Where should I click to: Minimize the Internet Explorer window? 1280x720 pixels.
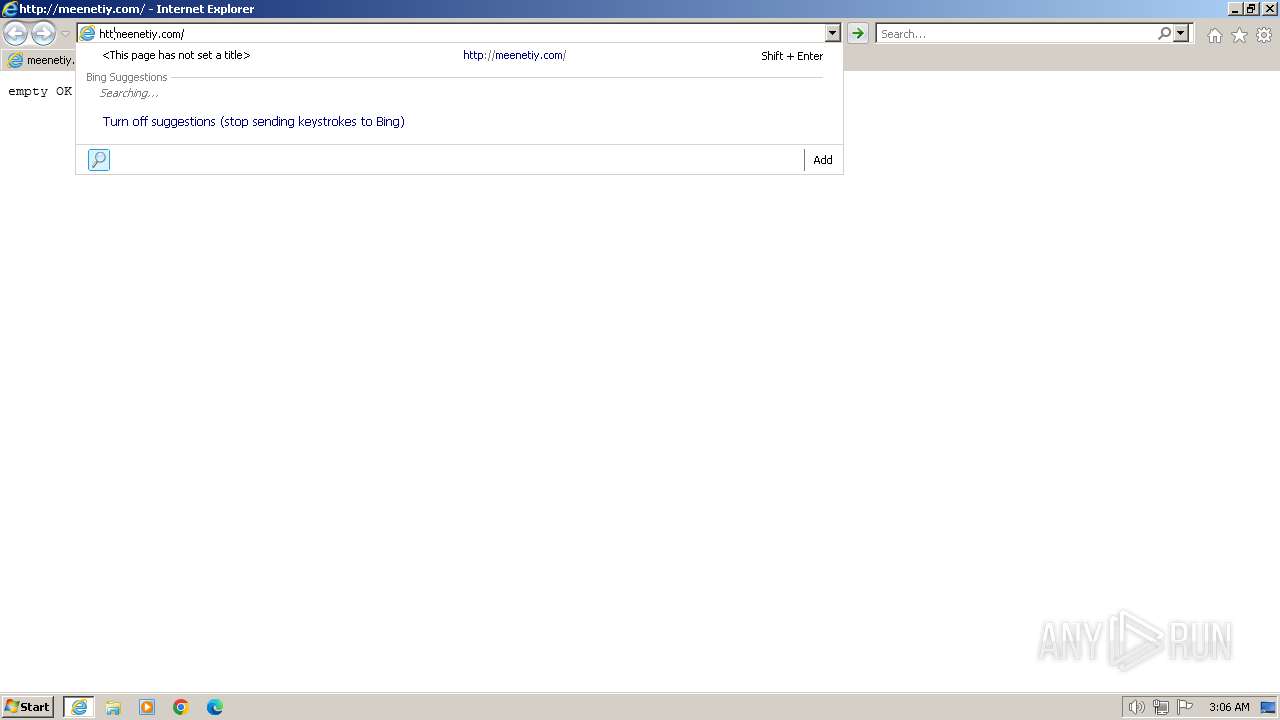(1236, 9)
